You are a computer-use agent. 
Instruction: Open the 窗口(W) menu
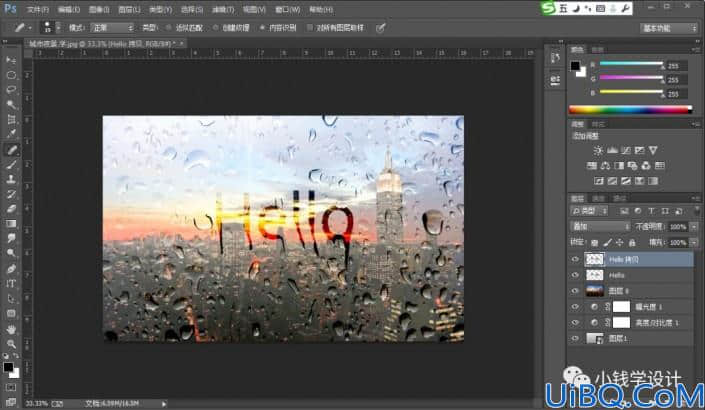tap(288, 9)
